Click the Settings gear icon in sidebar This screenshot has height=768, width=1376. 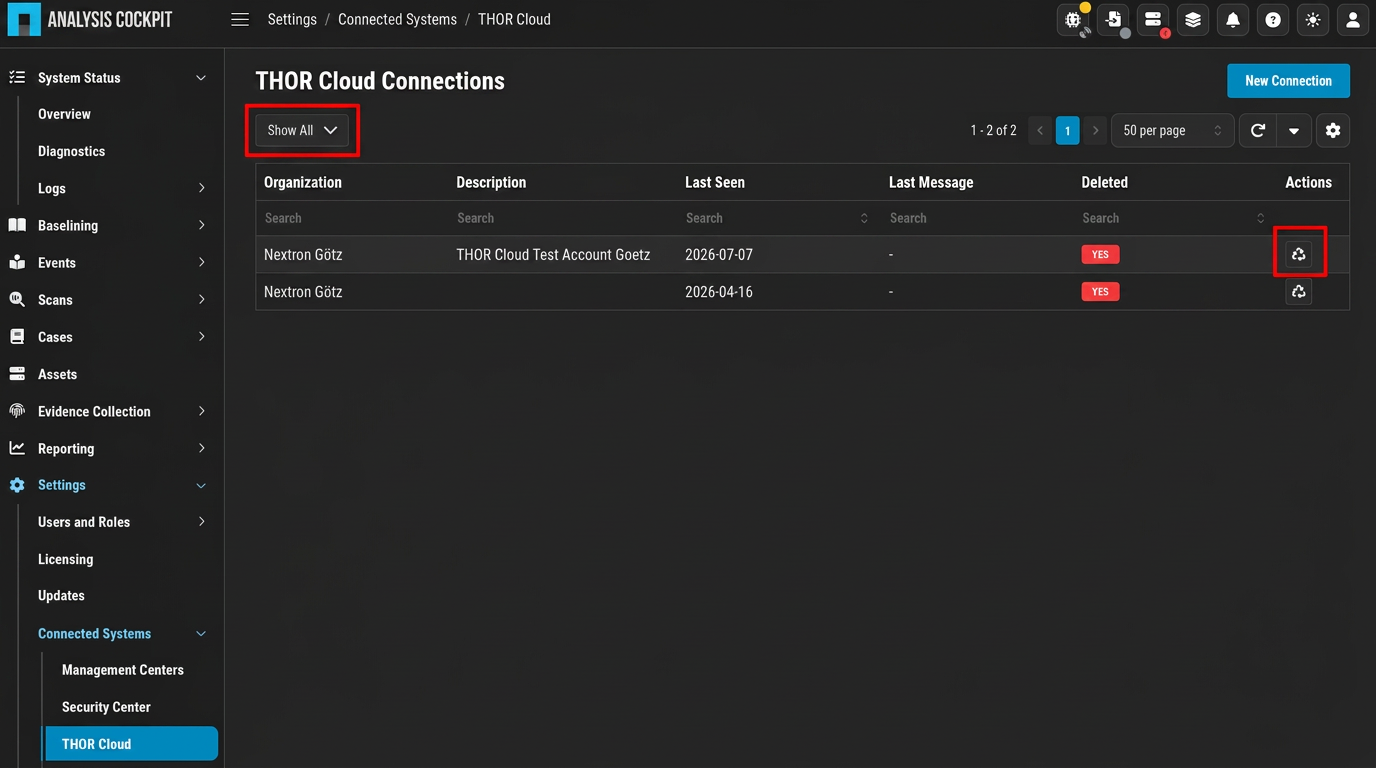[17, 485]
